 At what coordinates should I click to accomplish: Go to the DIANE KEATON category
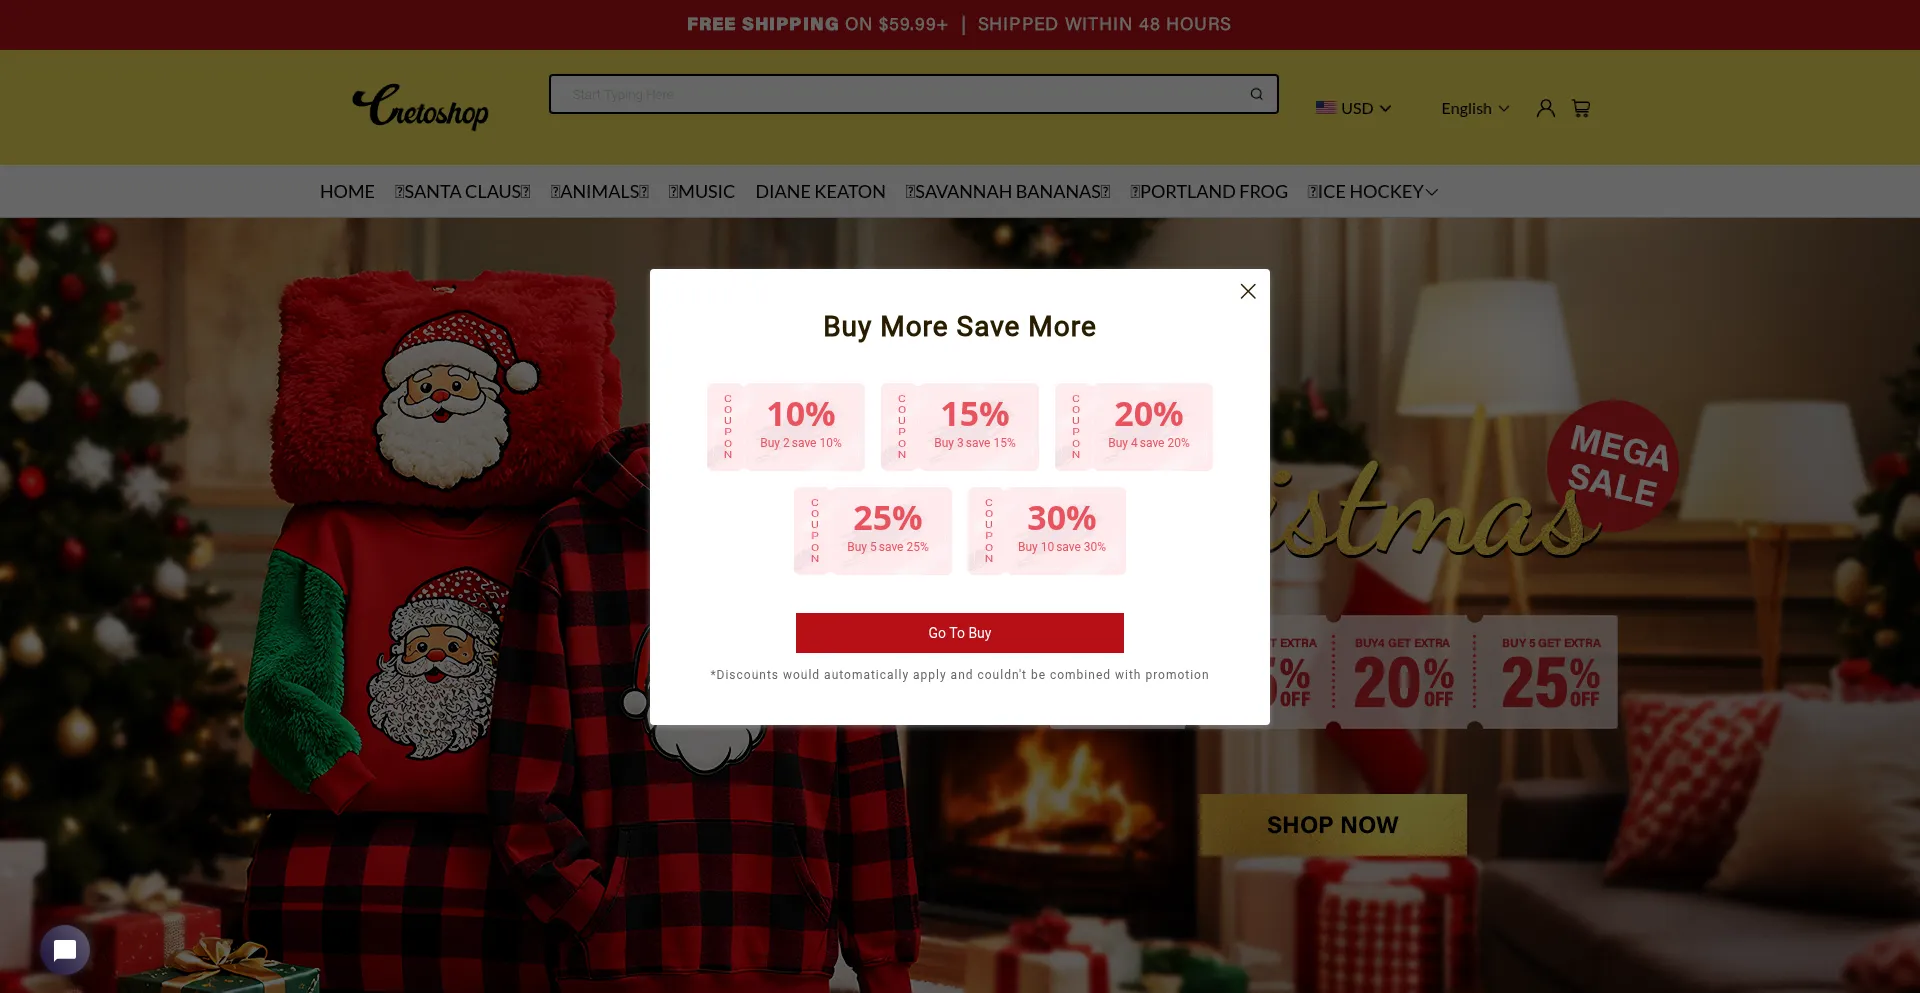click(x=820, y=191)
